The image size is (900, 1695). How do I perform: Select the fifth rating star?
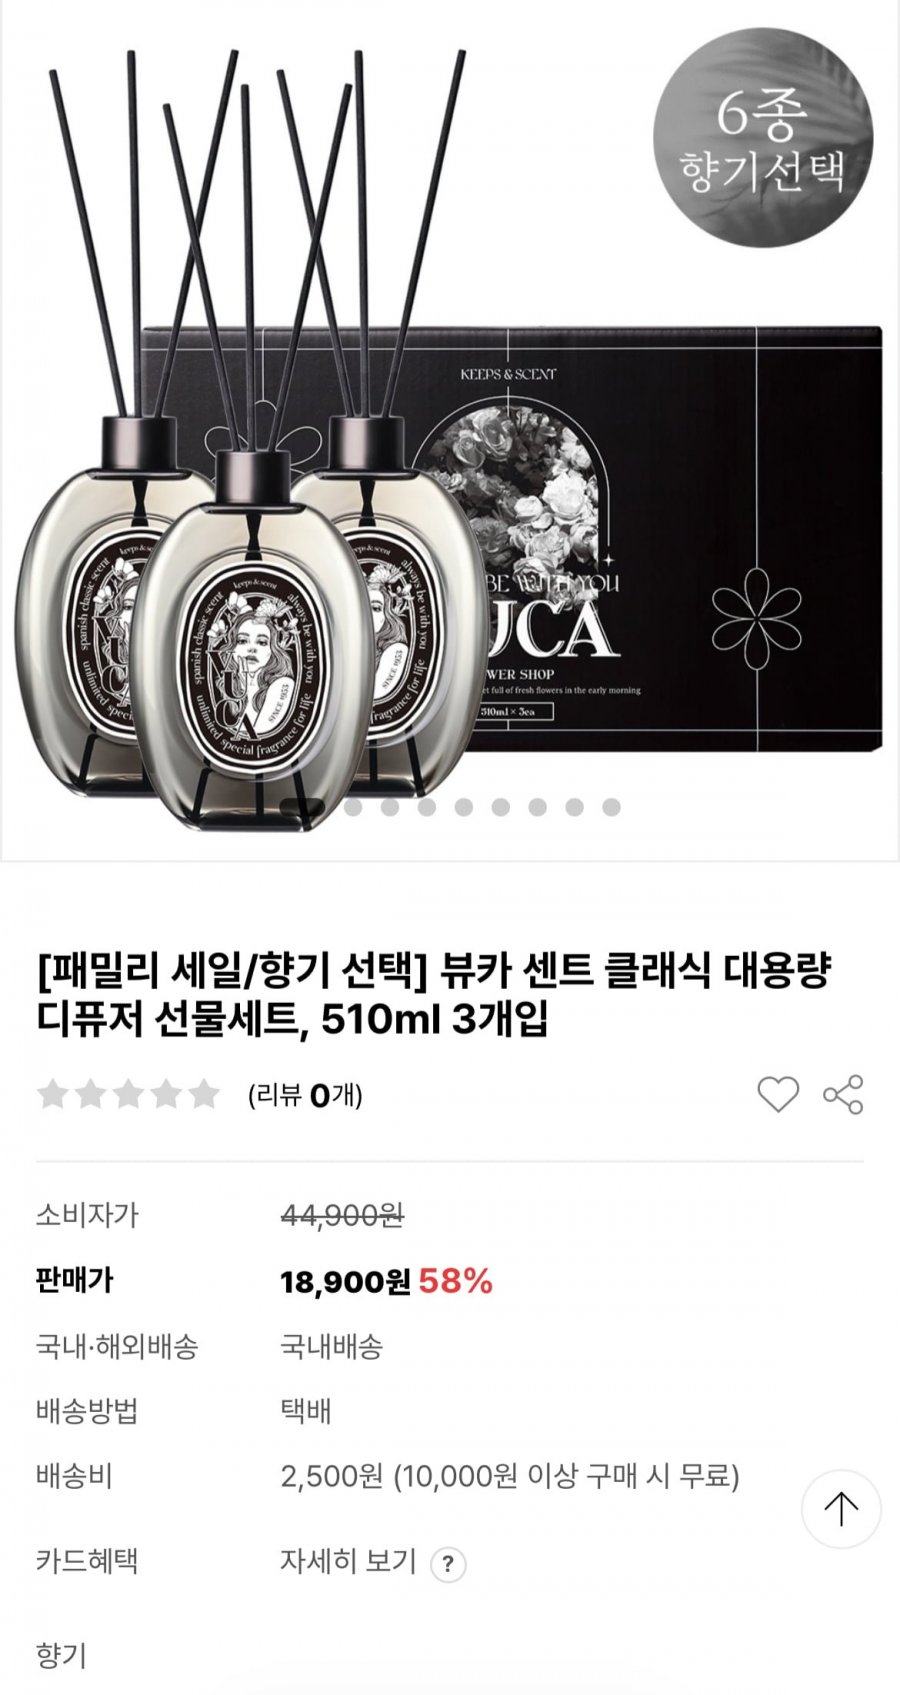coord(204,1094)
